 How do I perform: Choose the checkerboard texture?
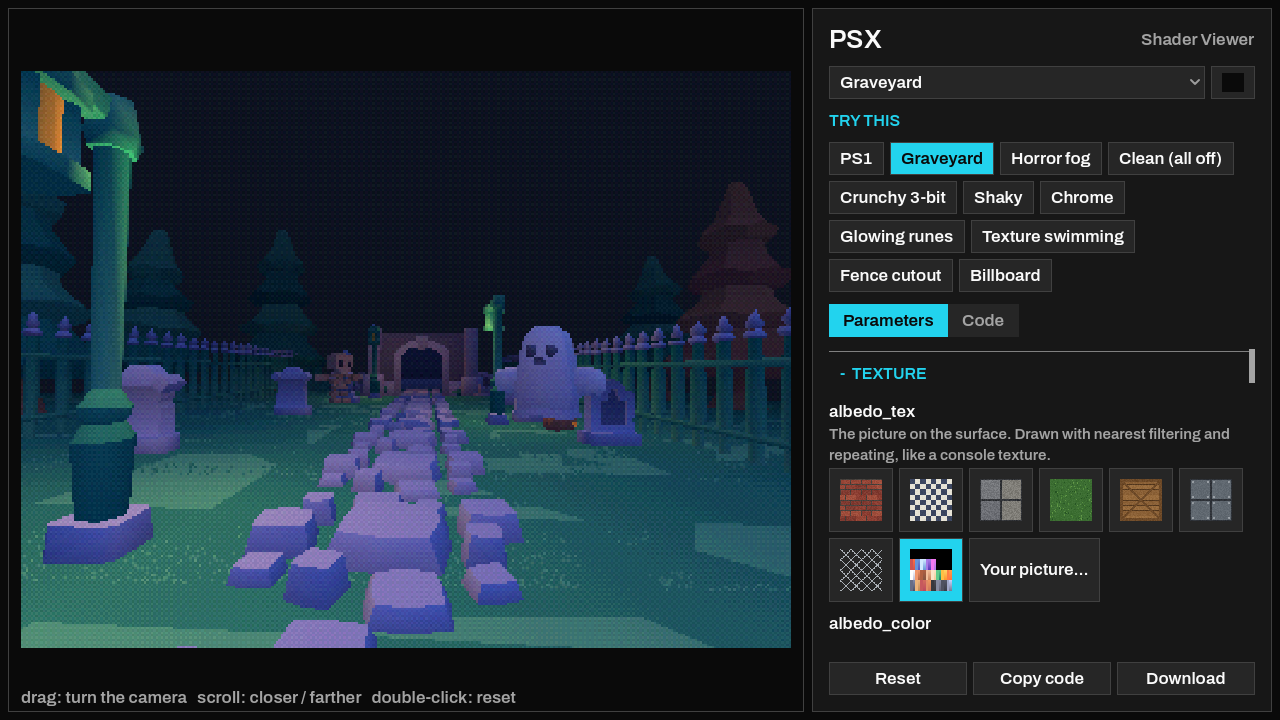coord(931,500)
